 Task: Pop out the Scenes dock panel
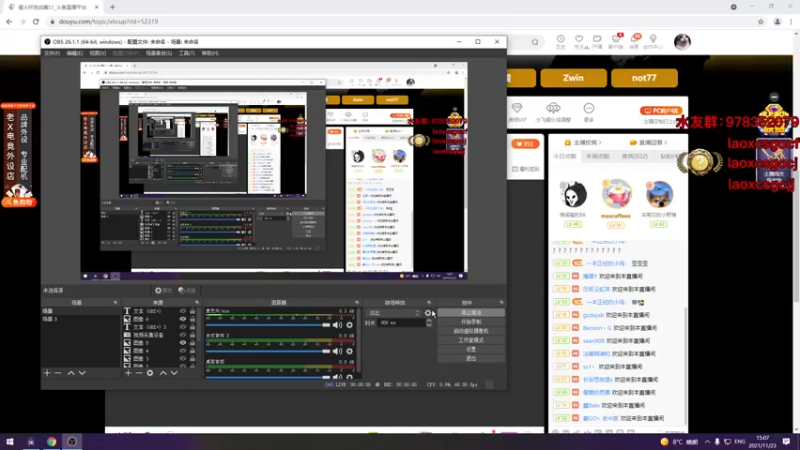pyautogui.click(x=115, y=303)
